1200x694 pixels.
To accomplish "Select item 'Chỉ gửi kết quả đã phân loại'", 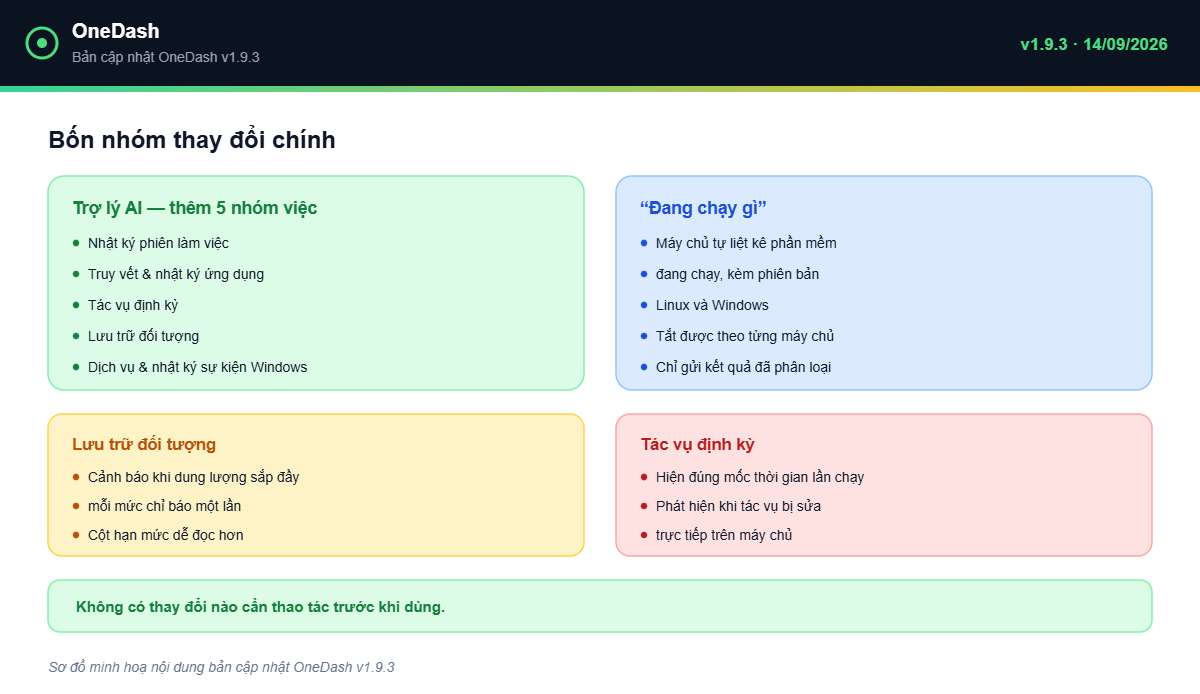I will pos(743,367).
